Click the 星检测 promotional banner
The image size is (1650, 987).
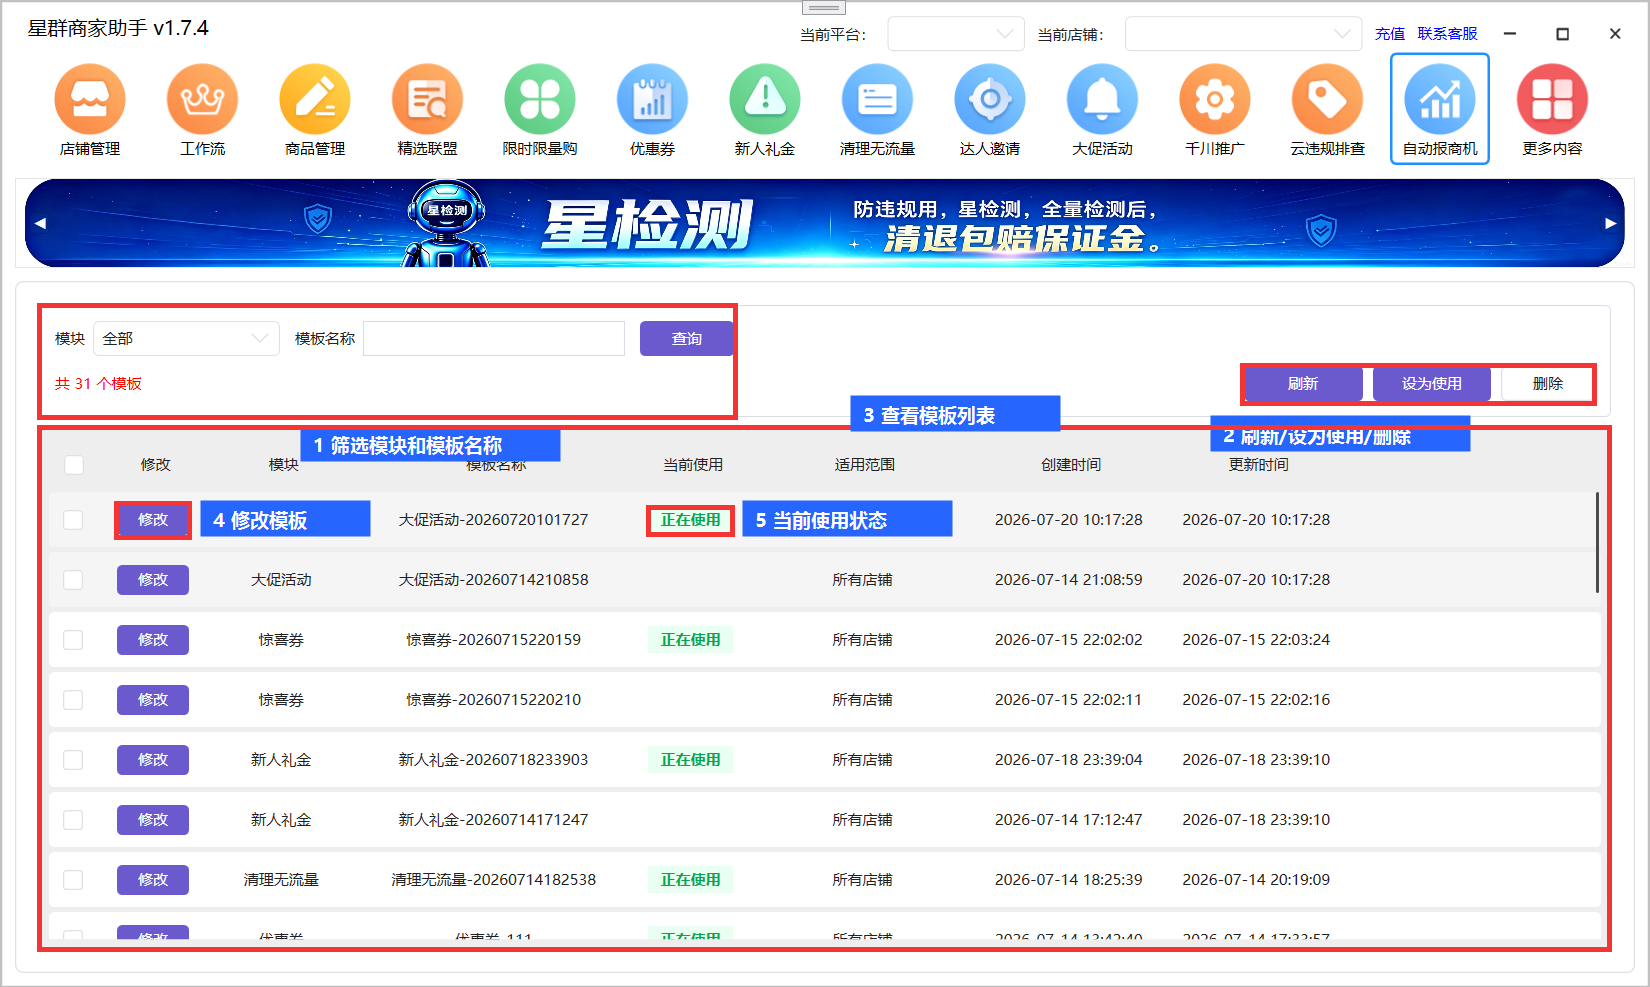[x=825, y=223]
